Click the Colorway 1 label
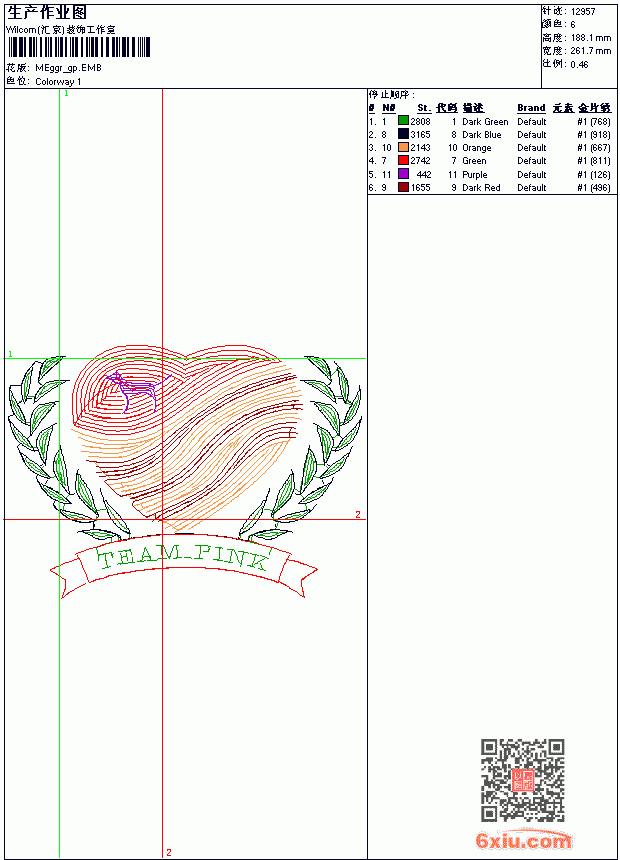The image size is (620, 860). click(58, 82)
